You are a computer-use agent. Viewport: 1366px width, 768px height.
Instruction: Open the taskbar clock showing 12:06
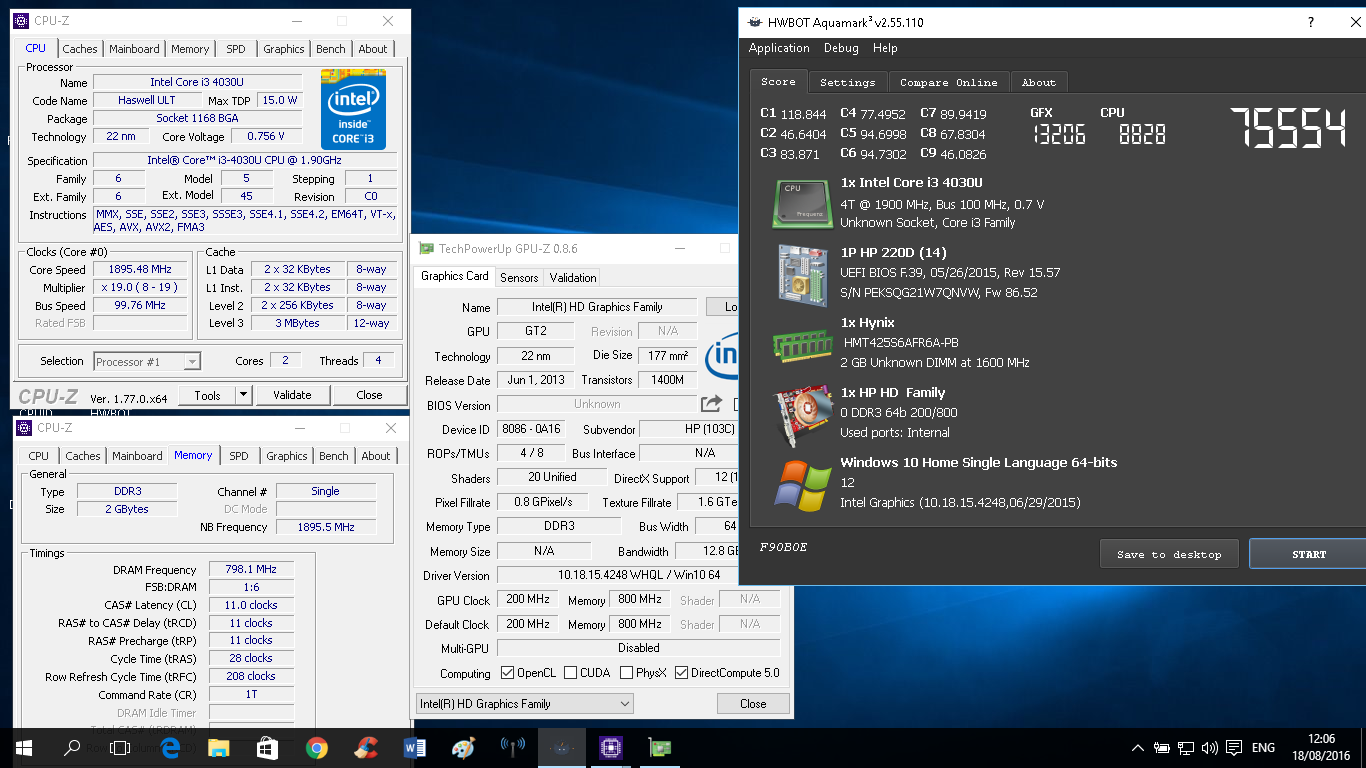[x=1322, y=747]
